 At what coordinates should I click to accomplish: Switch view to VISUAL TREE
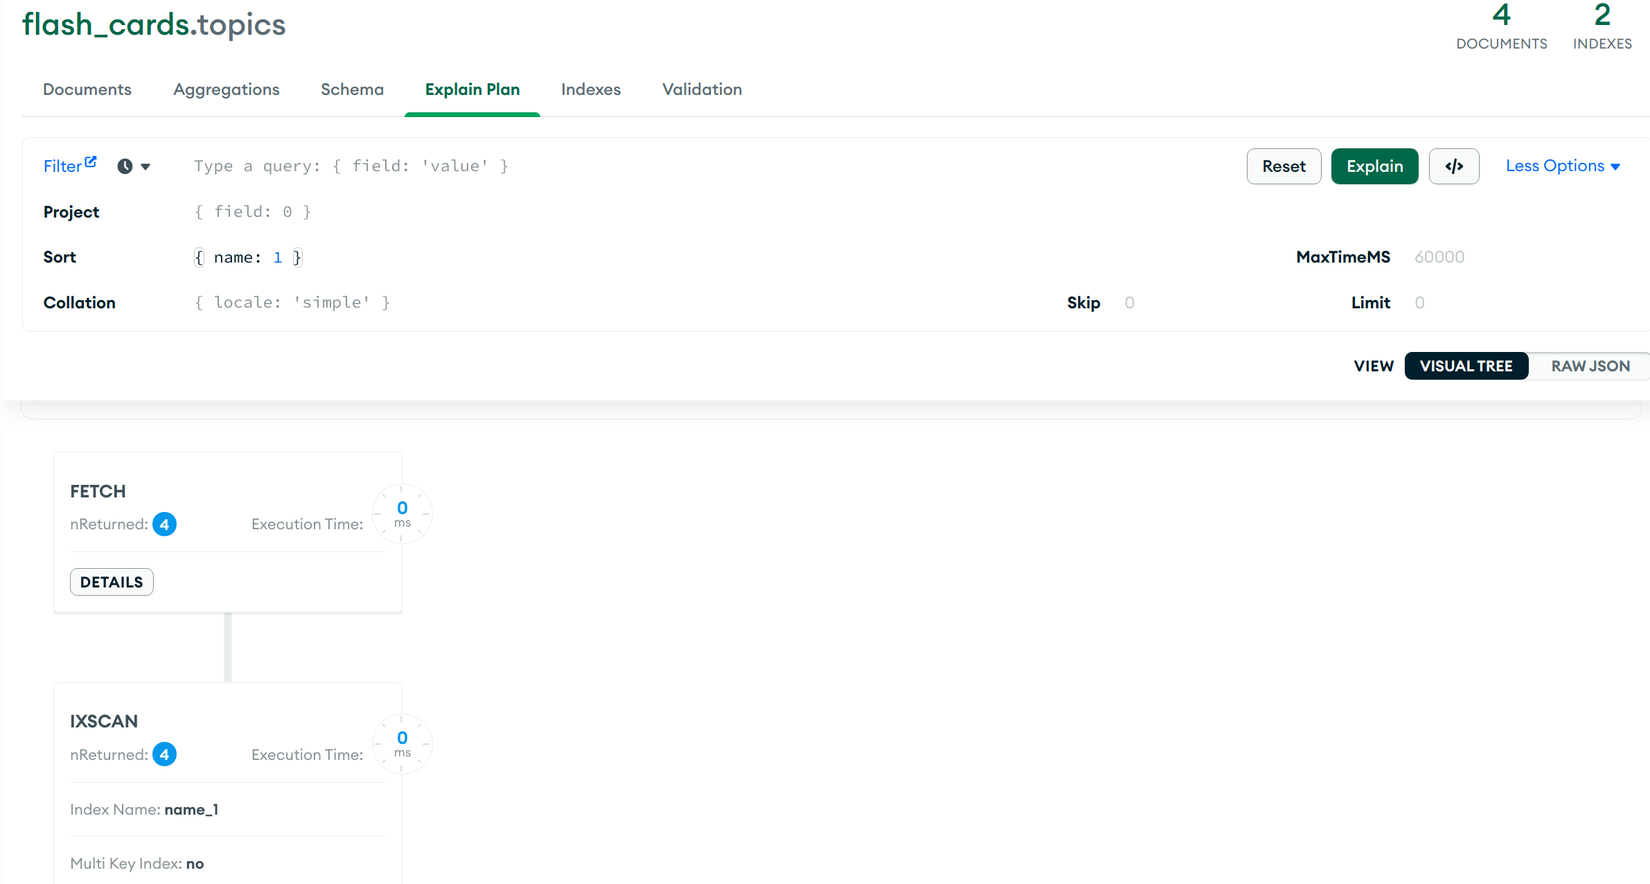[1466, 366]
